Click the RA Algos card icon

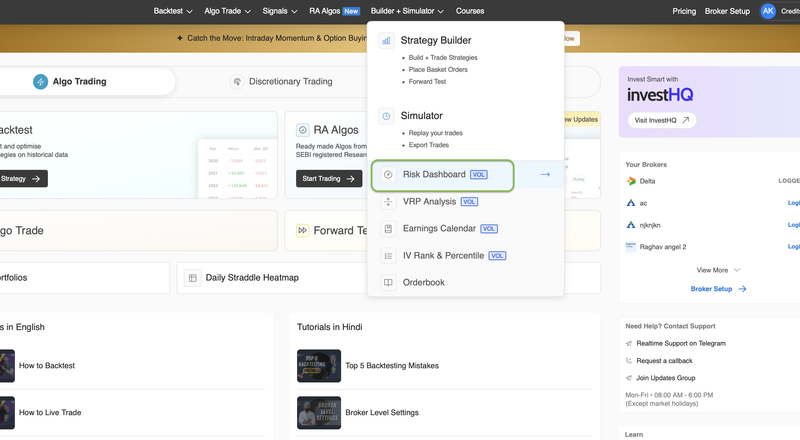coord(303,130)
